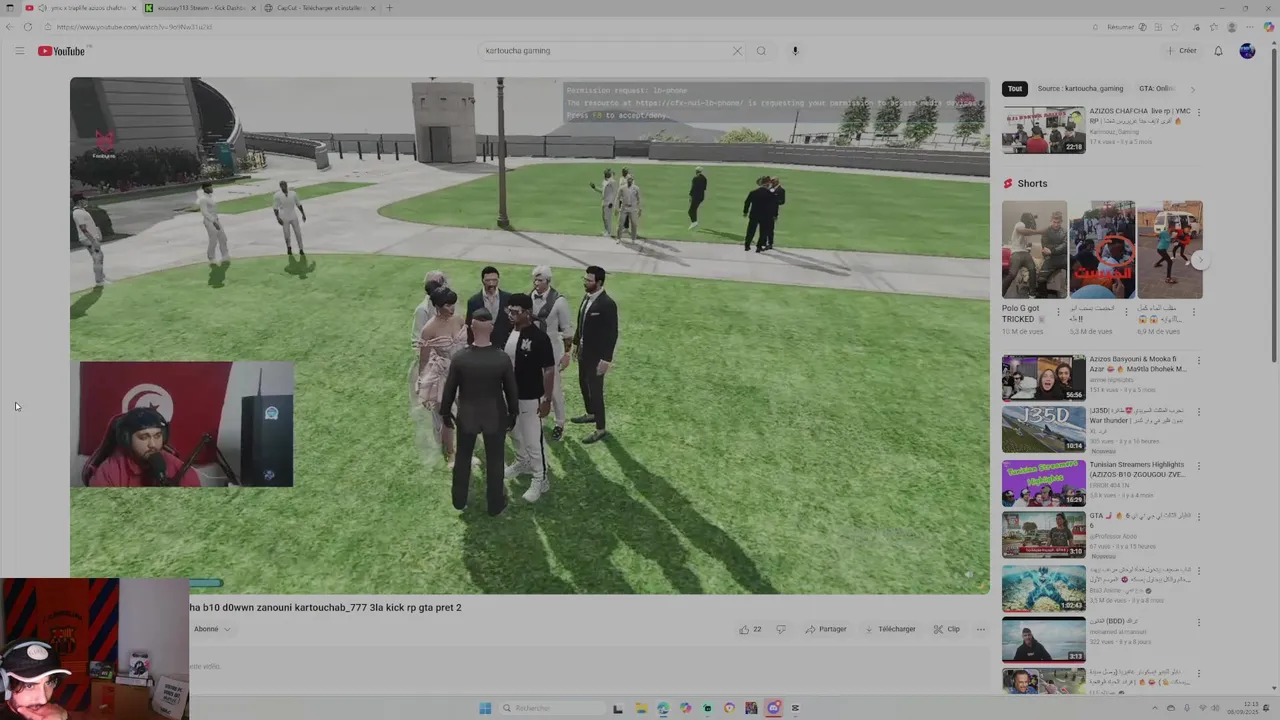Show the next Shorts with the arrow button
Screen dimensions: 1280x720
tap(1200, 260)
